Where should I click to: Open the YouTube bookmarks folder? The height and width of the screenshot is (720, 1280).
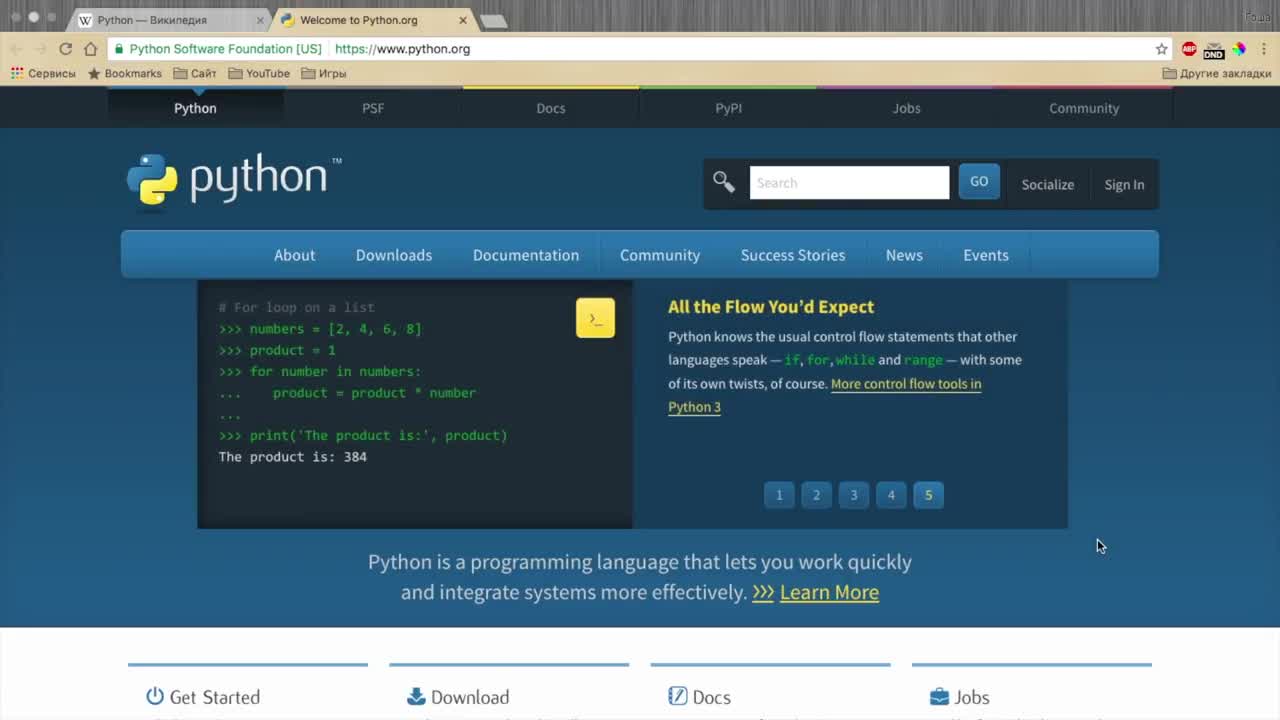point(259,73)
